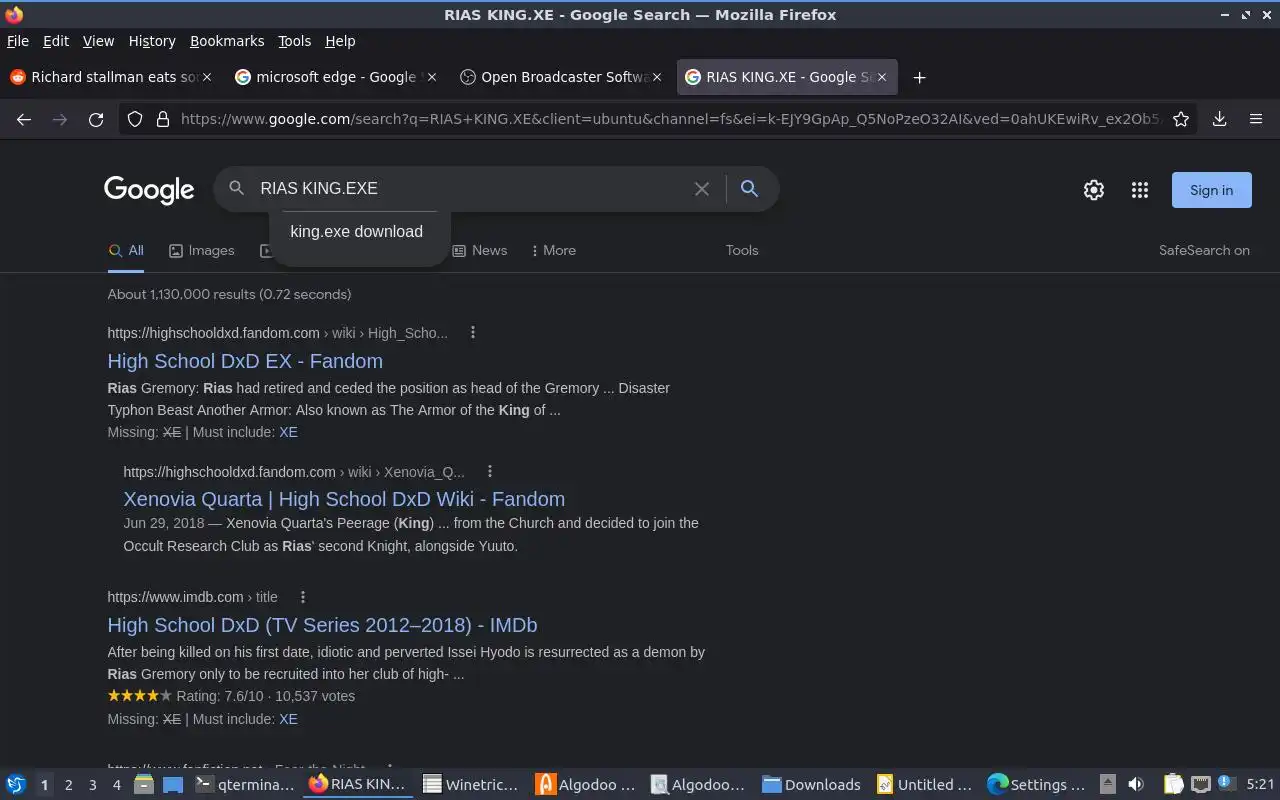Close the Open Broadcaster Software tab
Viewport: 1280px width, 800px height.
(x=657, y=77)
